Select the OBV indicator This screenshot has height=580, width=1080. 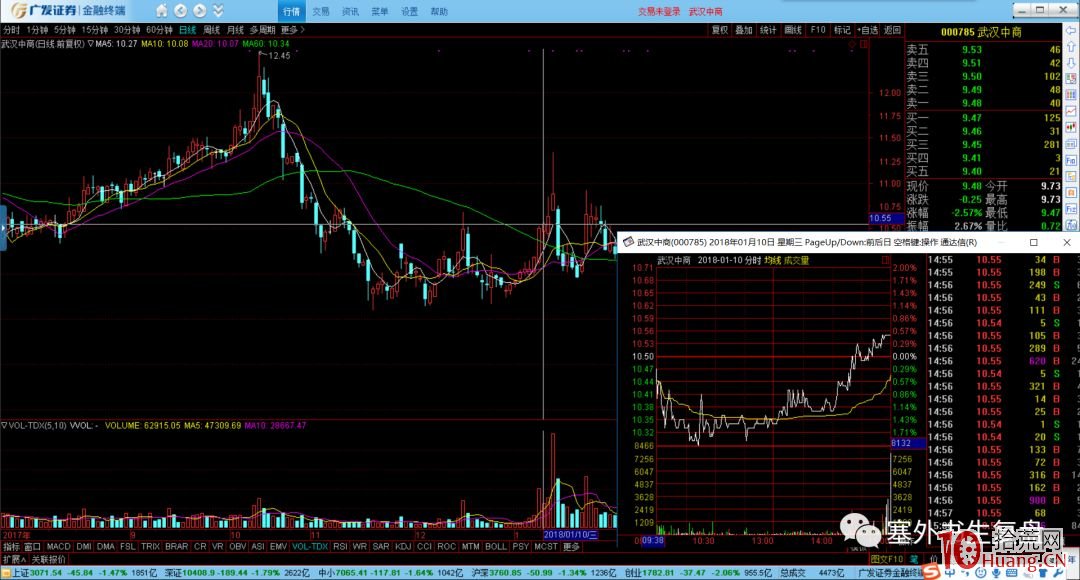[x=238, y=546]
